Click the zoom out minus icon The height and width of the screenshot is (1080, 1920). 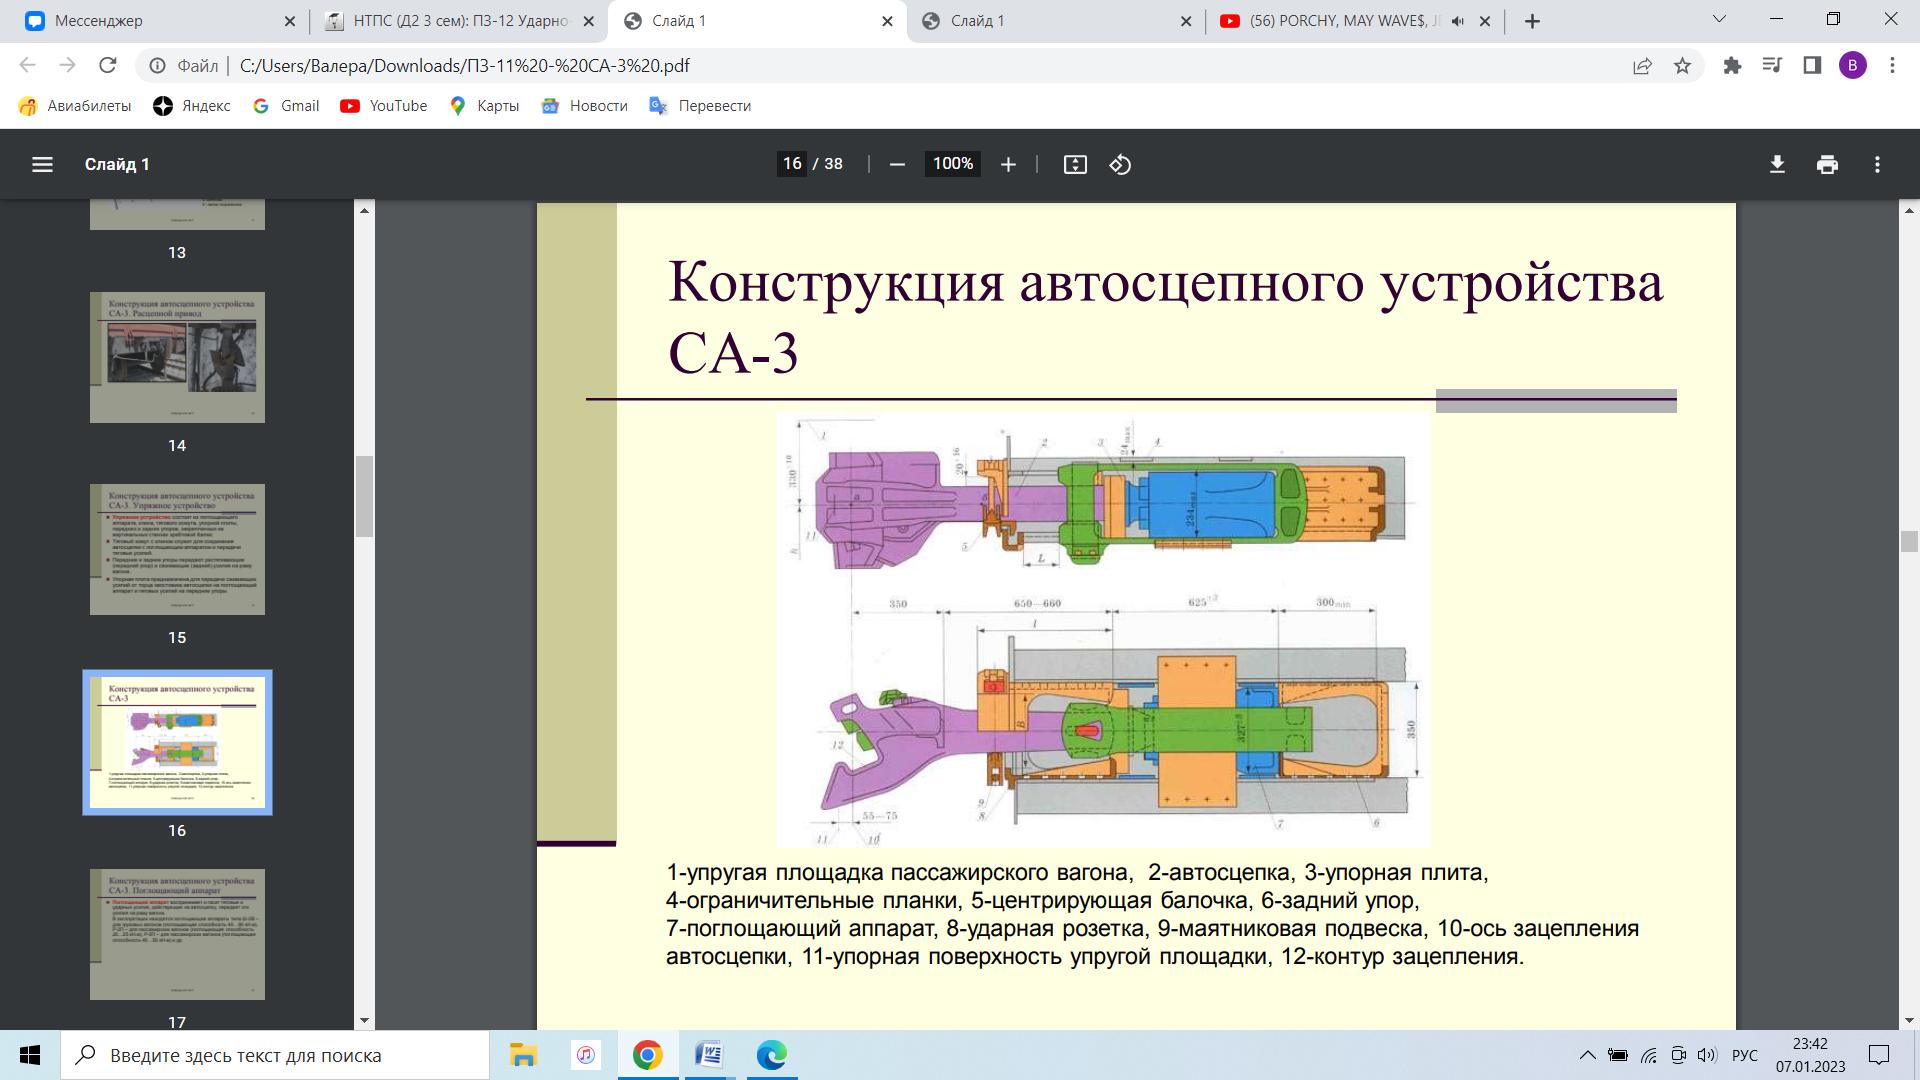coord(897,164)
